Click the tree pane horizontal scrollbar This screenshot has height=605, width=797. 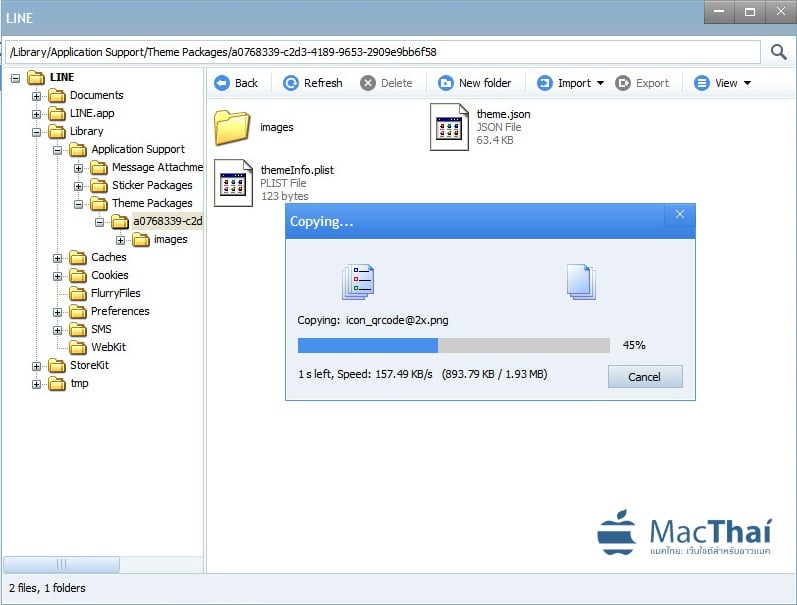tap(62, 564)
